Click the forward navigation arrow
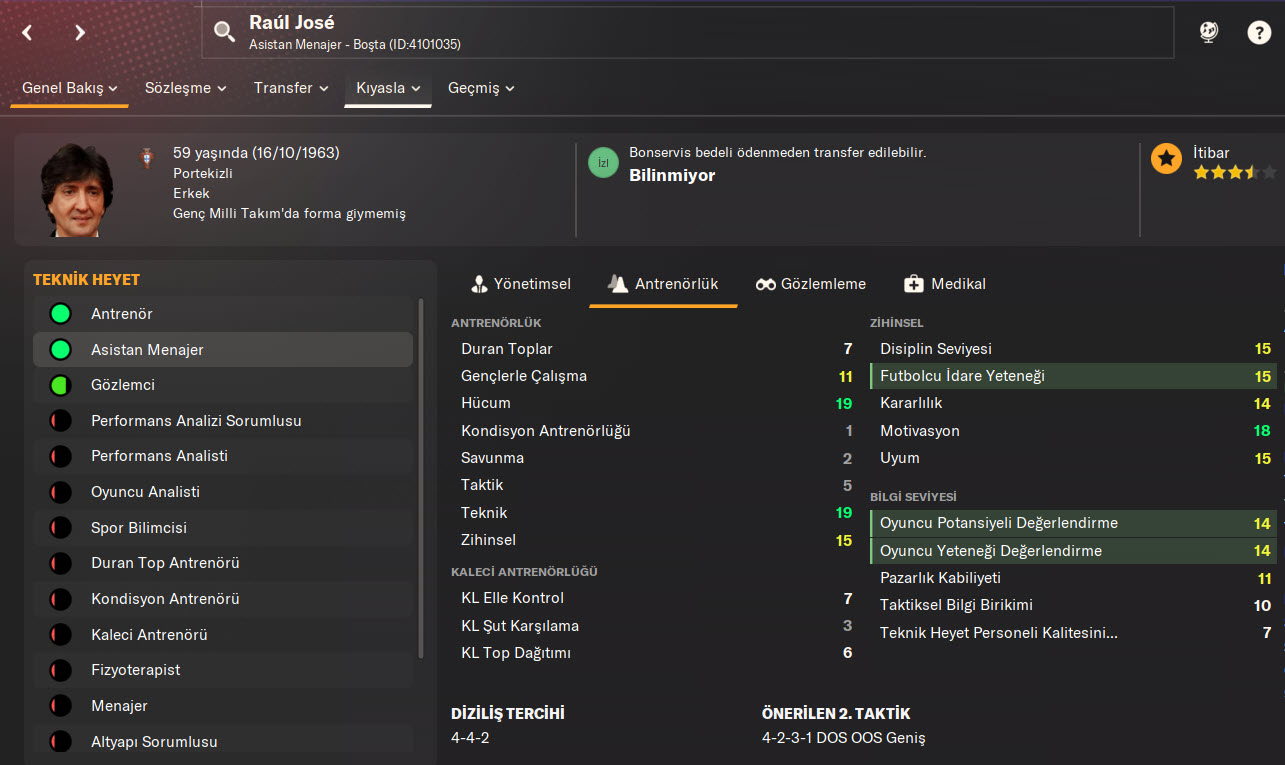This screenshot has height=765, width=1285. [80, 32]
